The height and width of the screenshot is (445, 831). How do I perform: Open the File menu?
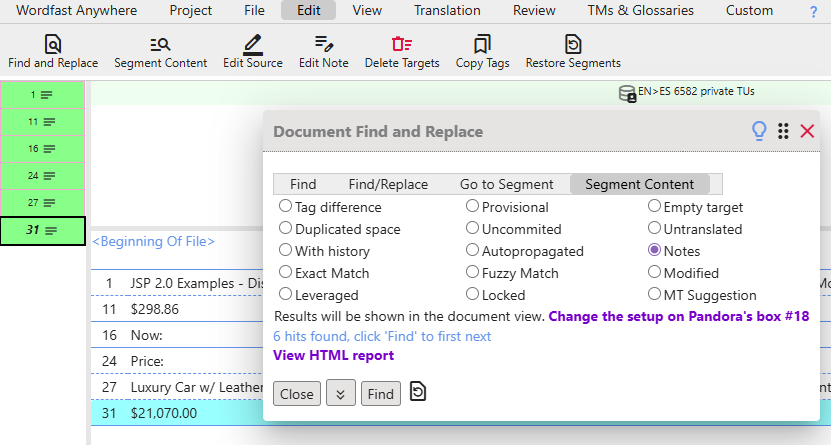click(254, 11)
